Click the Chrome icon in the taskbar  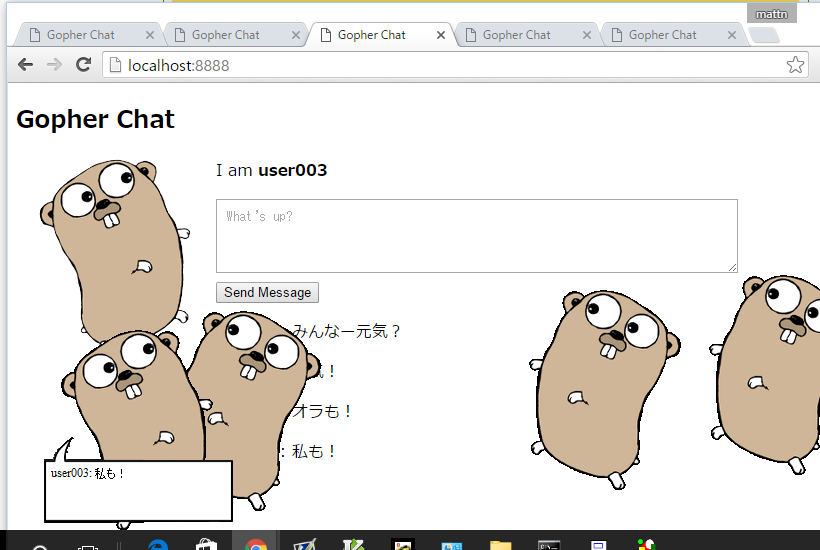pos(256,544)
